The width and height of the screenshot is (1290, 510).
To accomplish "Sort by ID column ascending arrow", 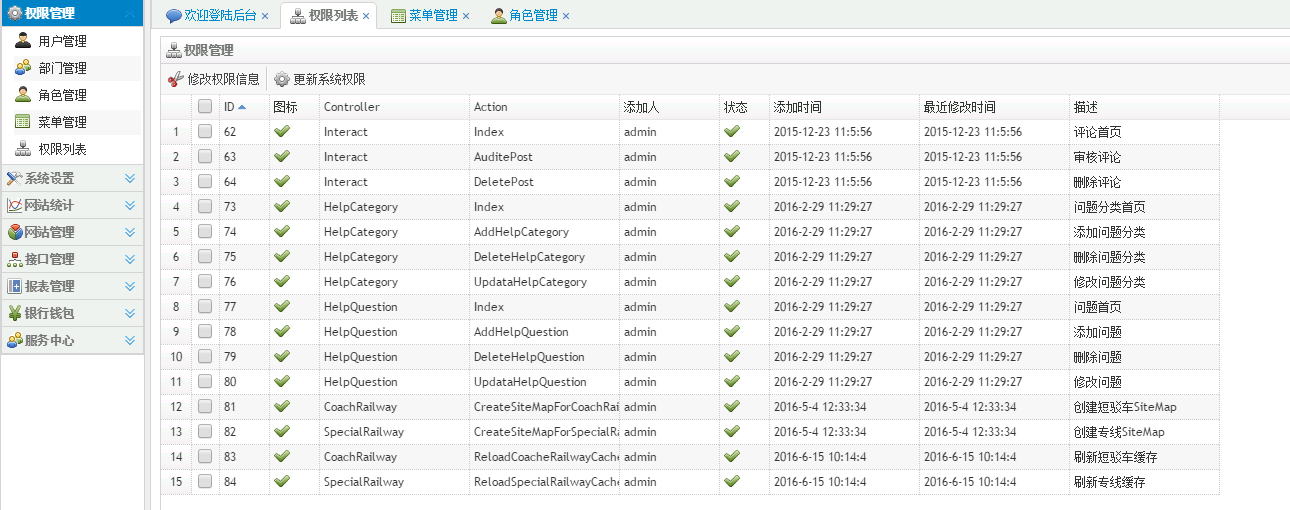I will (242, 107).
